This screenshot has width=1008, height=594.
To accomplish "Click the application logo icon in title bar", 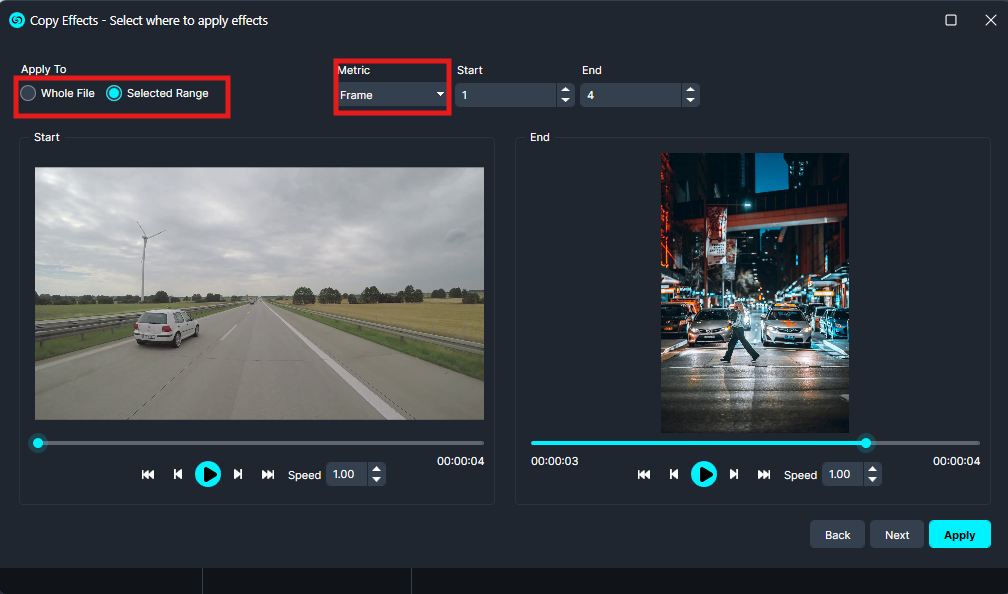I will coord(17,20).
